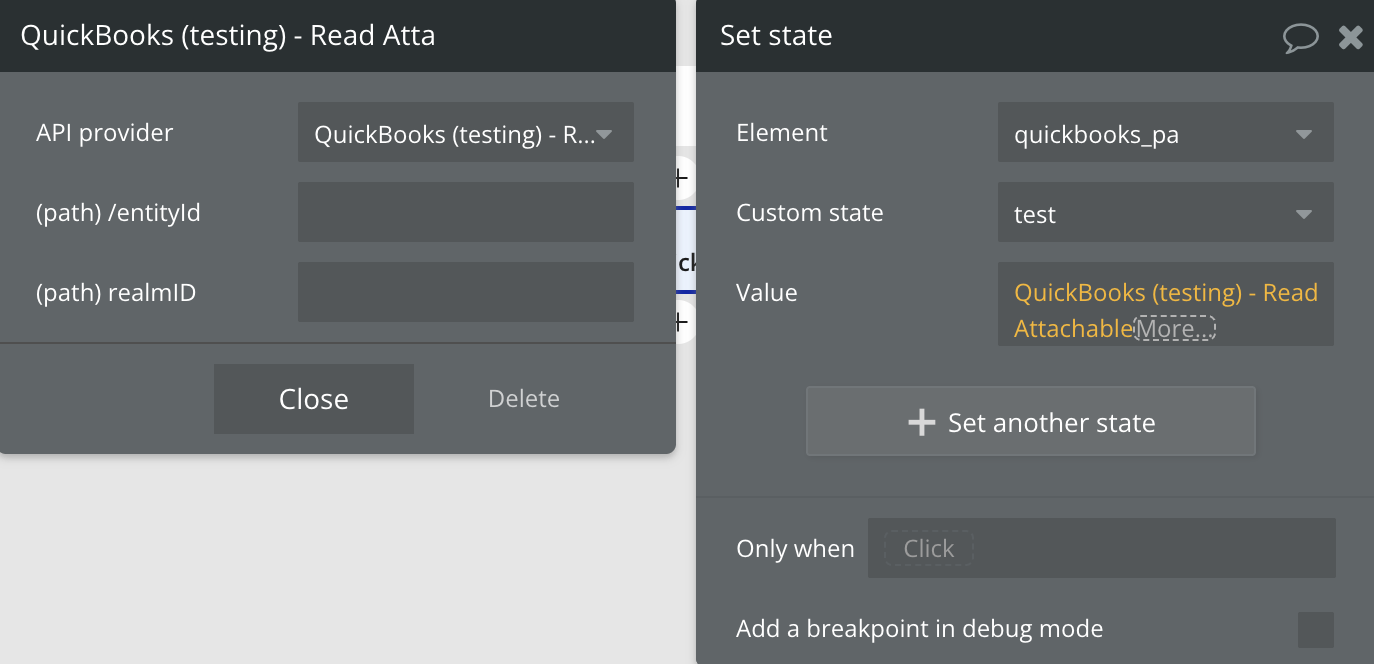Click the Only when condition placeholder
This screenshot has width=1374, height=664.
[928, 548]
